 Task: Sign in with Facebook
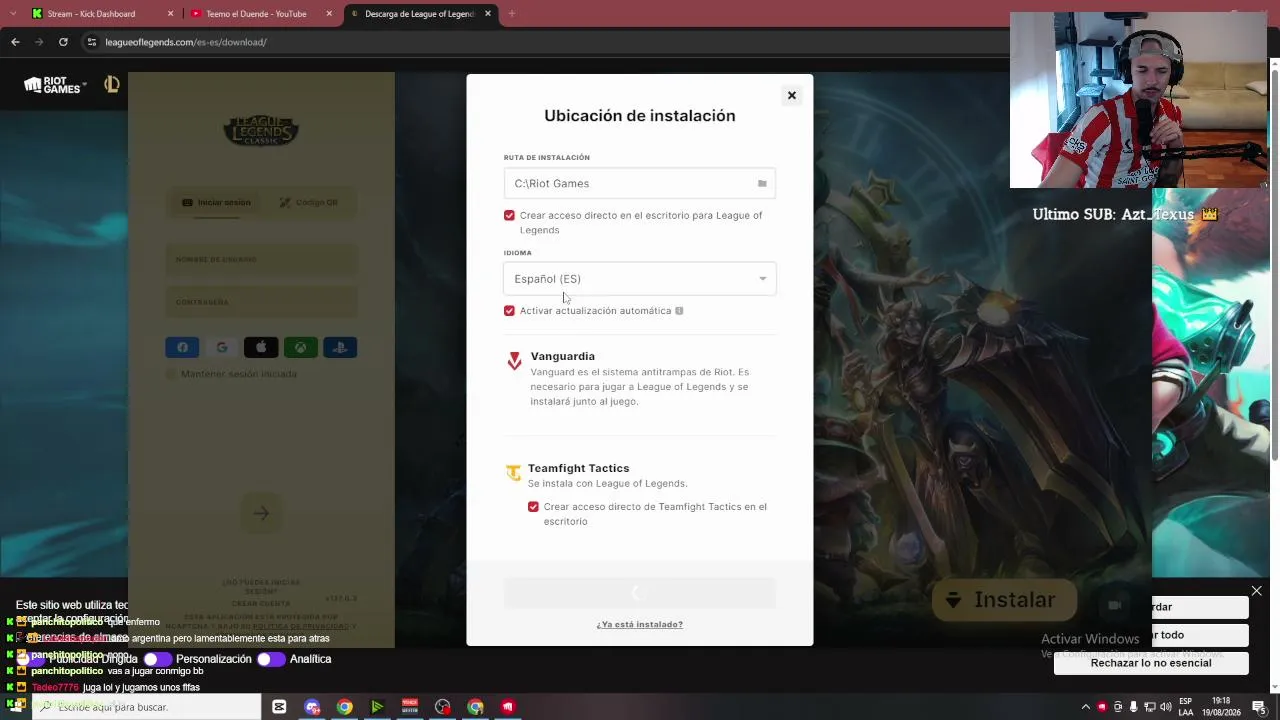182,348
